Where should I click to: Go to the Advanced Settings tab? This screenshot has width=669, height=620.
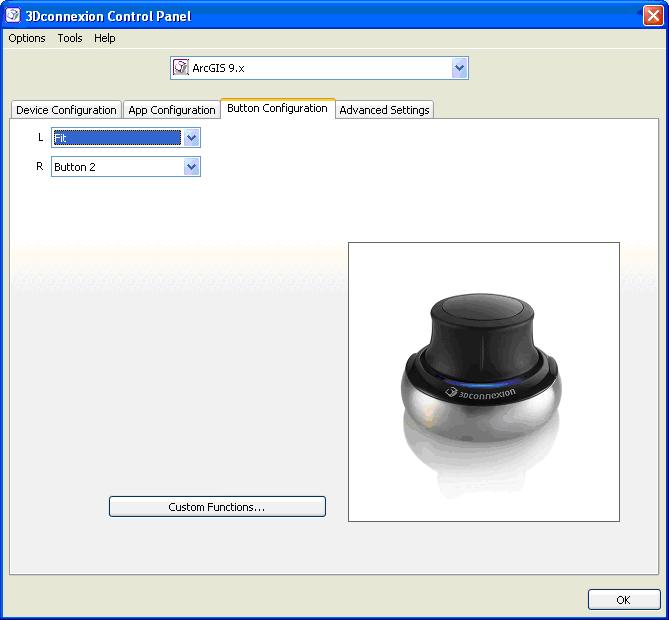pyautogui.click(x=384, y=110)
